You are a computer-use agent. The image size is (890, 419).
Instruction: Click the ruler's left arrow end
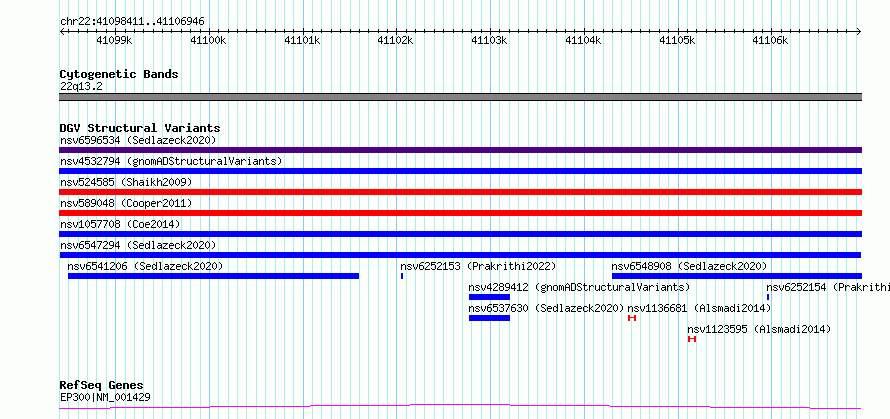pyautogui.click(x=61, y=31)
